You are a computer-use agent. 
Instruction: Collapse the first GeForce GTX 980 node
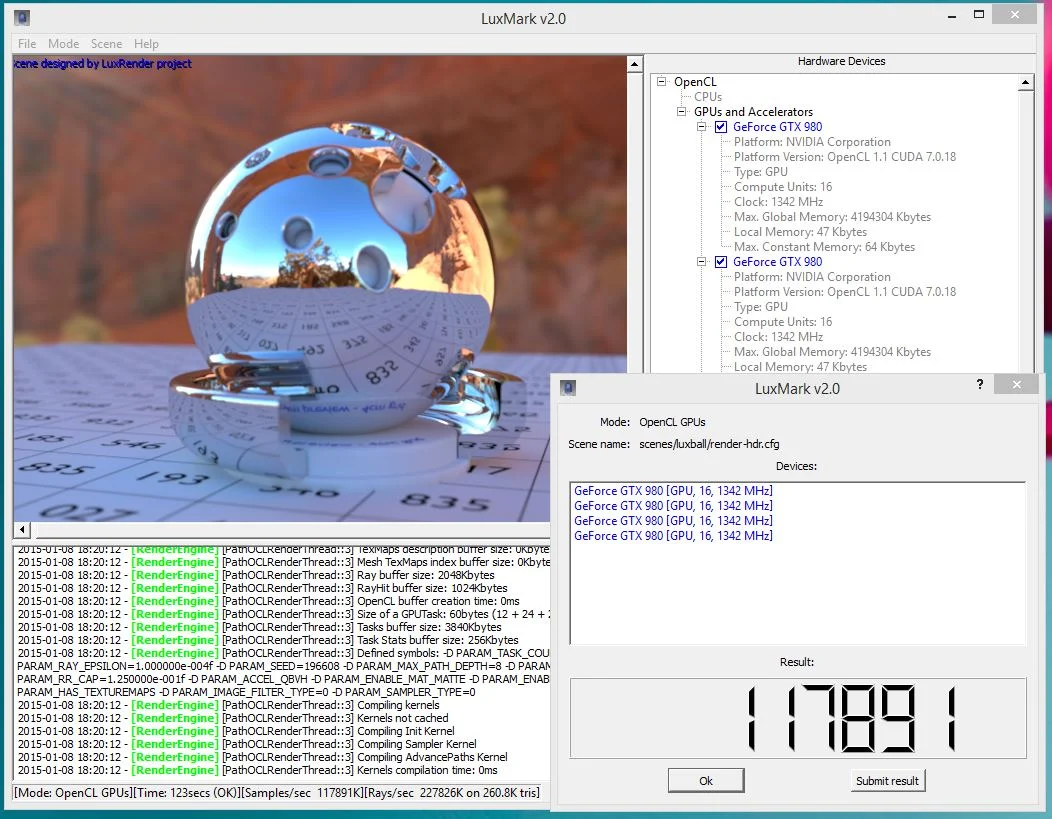coord(702,127)
